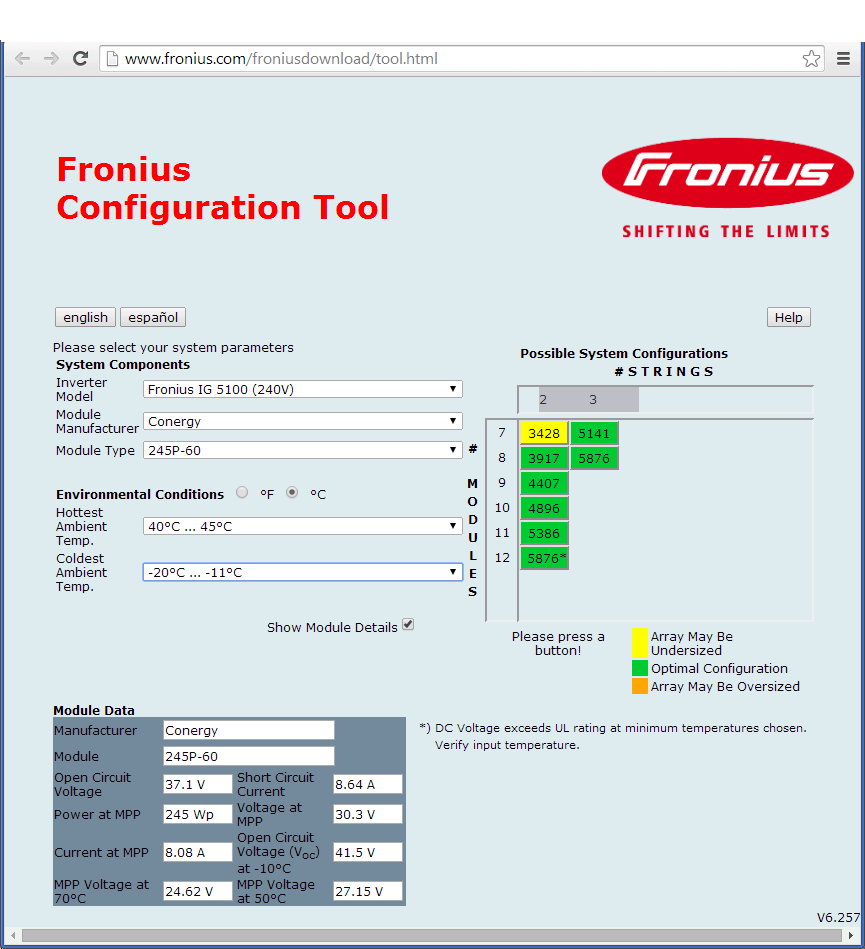Click the yellow 3428 configuration cell
Viewport: 865px width, 949px height.
[544, 433]
